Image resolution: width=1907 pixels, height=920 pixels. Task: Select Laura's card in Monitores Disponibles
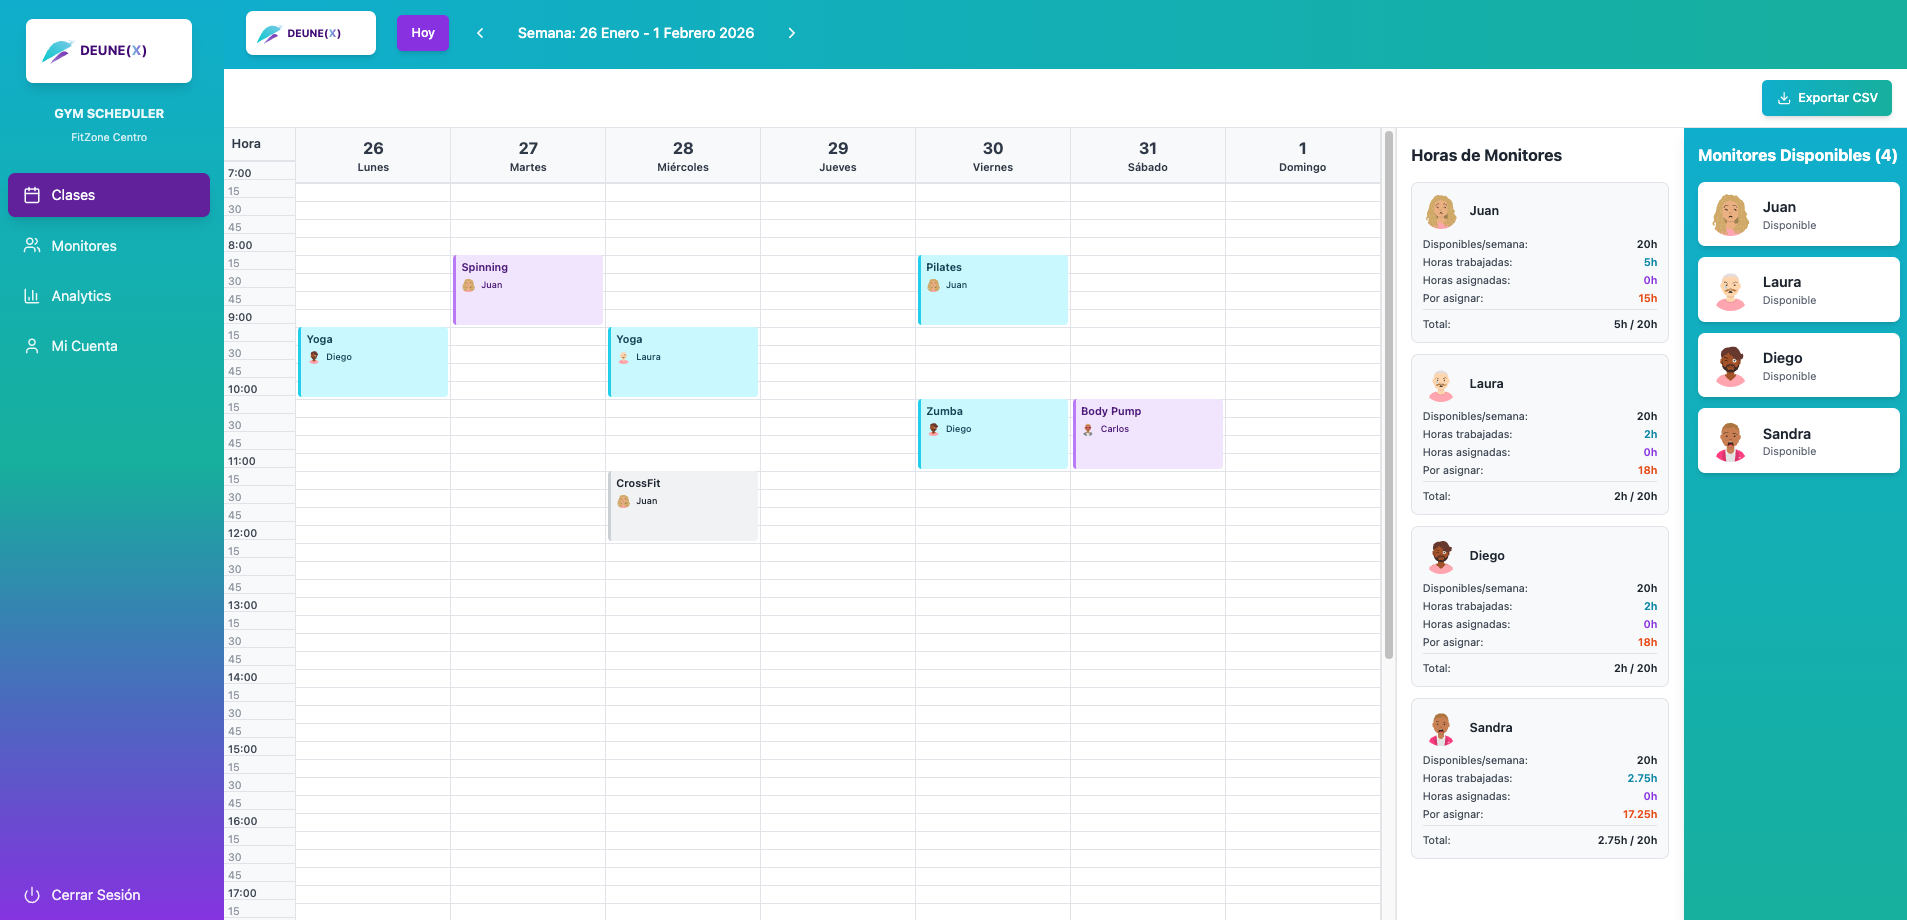pyautogui.click(x=1798, y=290)
